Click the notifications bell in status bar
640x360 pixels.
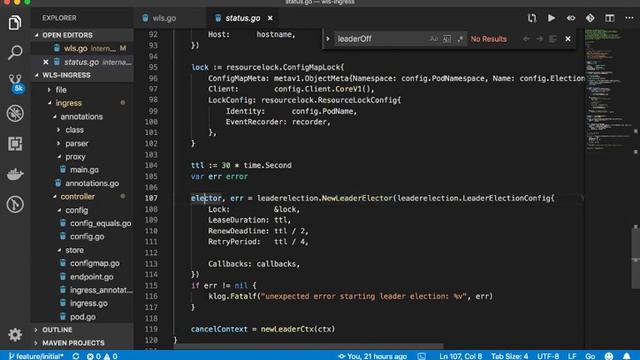tap(627, 356)
